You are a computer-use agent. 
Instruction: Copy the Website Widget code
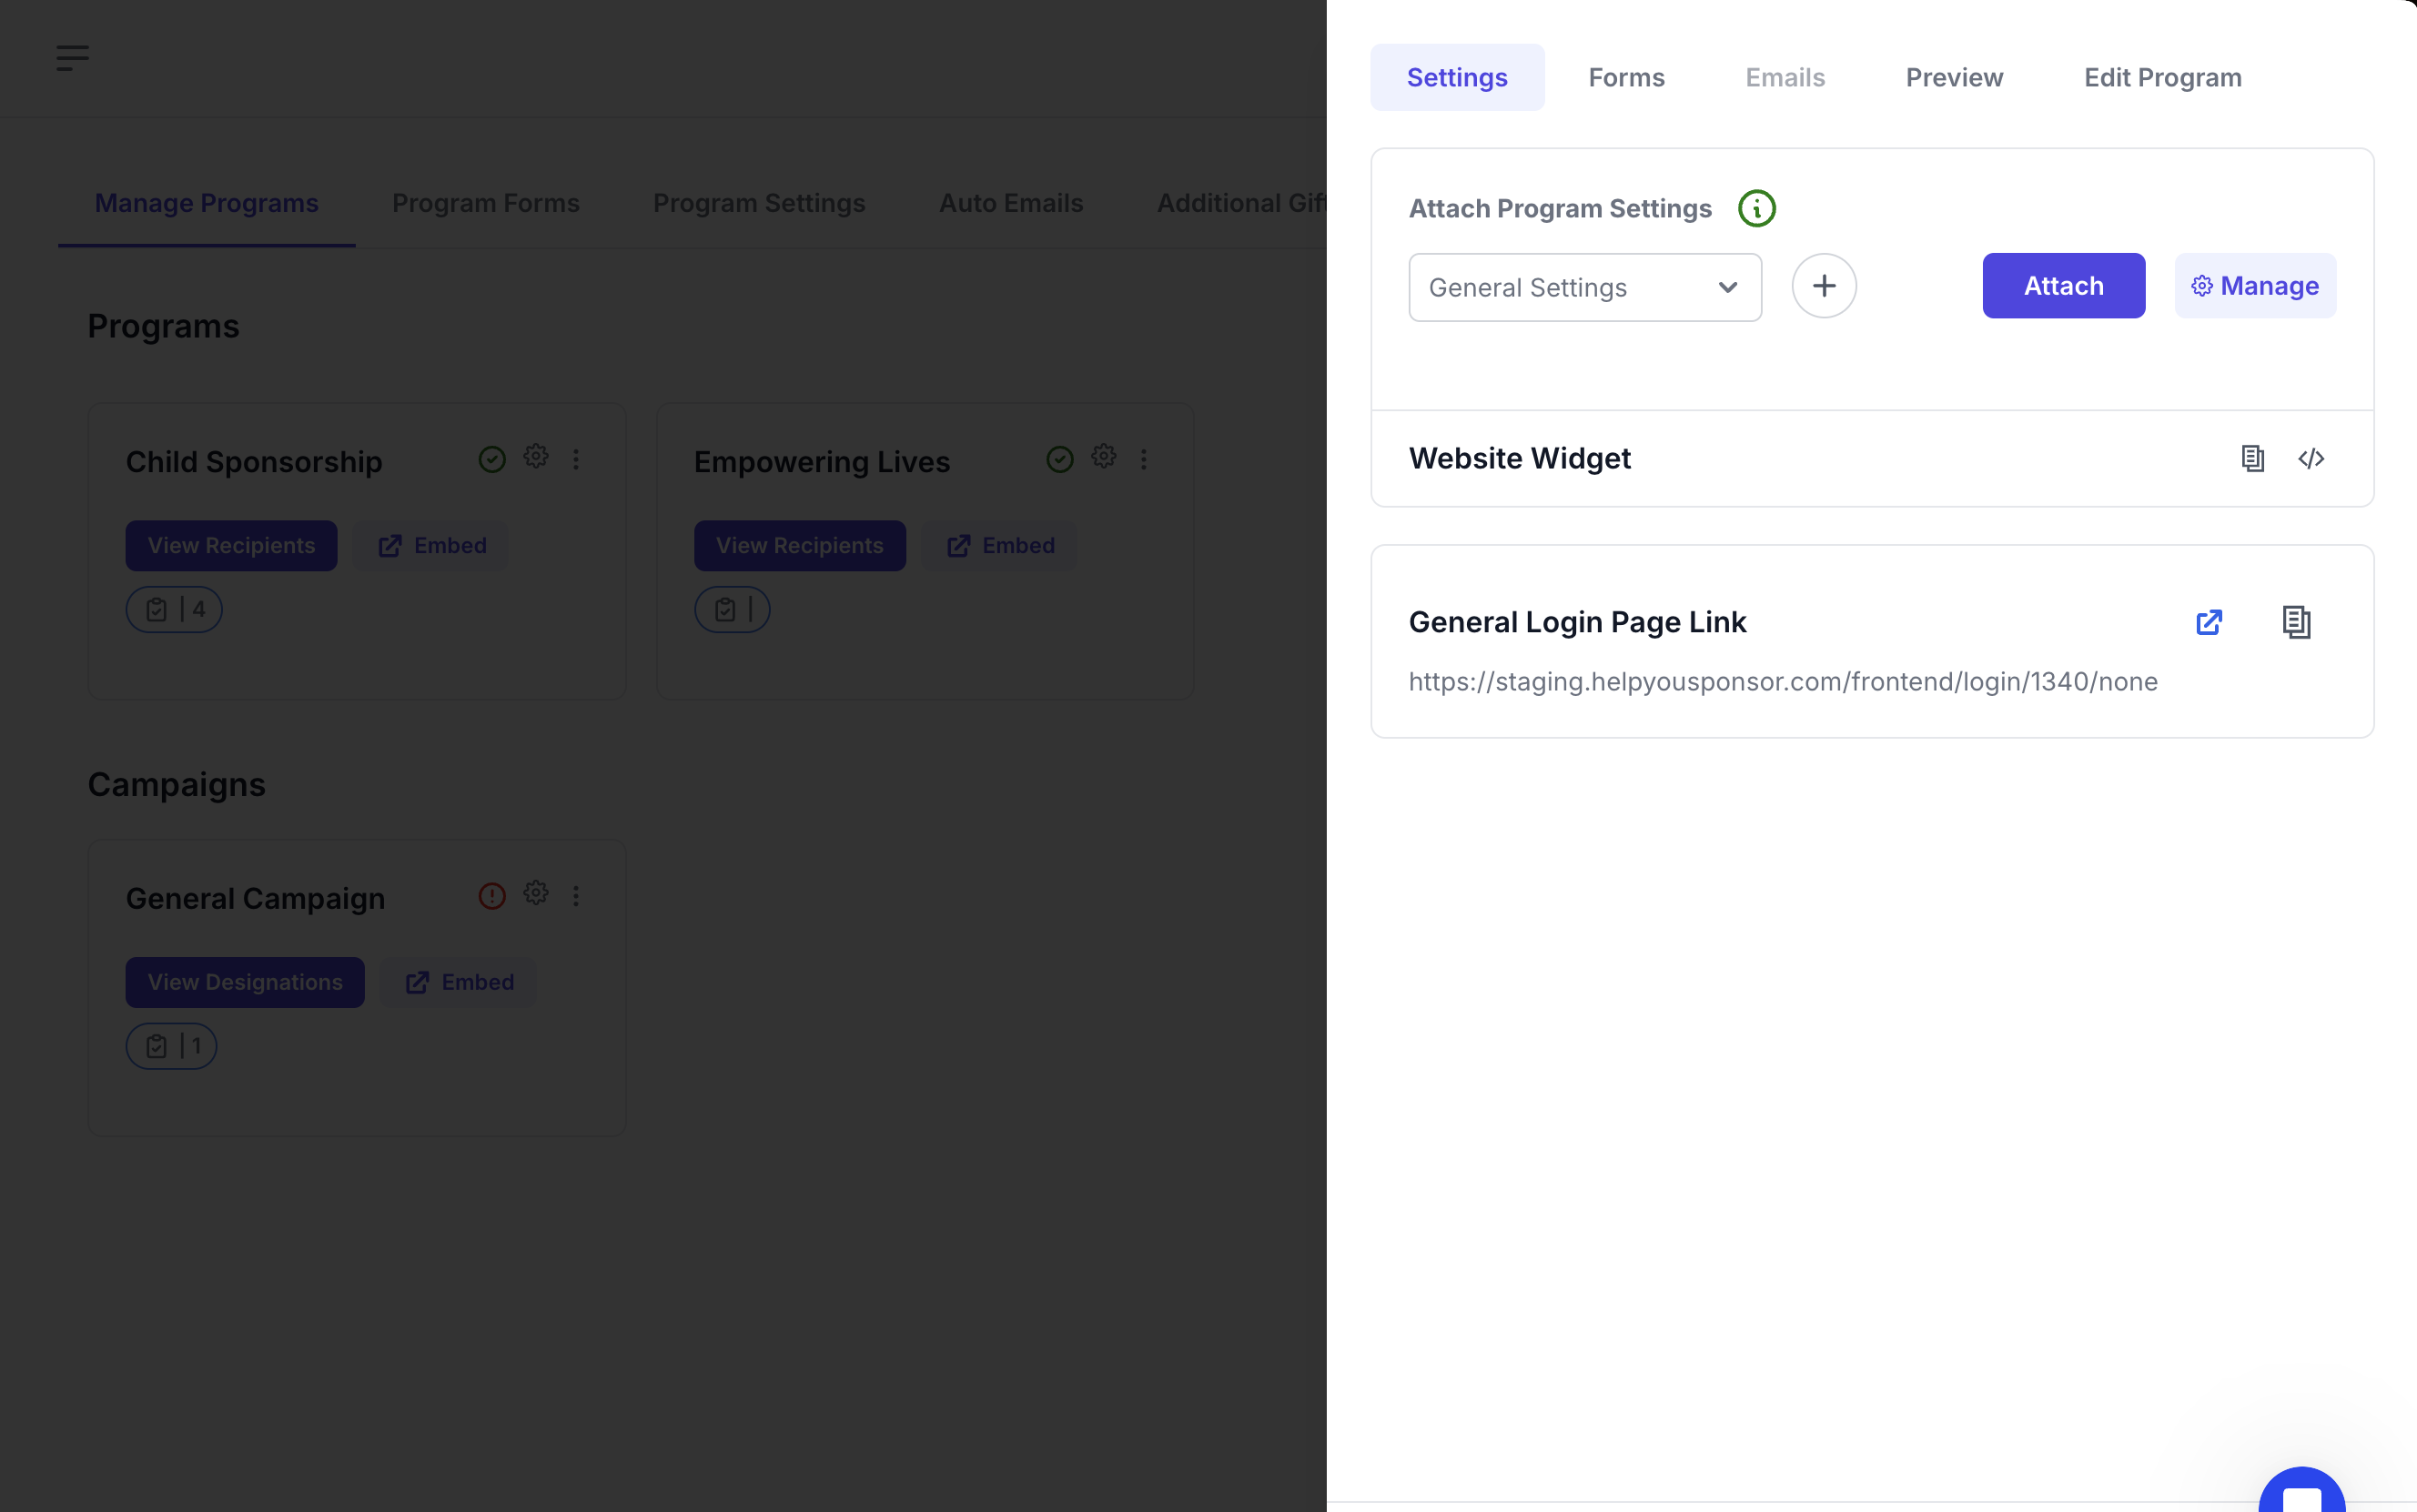pyautogui.click(x=2252, y=458)
